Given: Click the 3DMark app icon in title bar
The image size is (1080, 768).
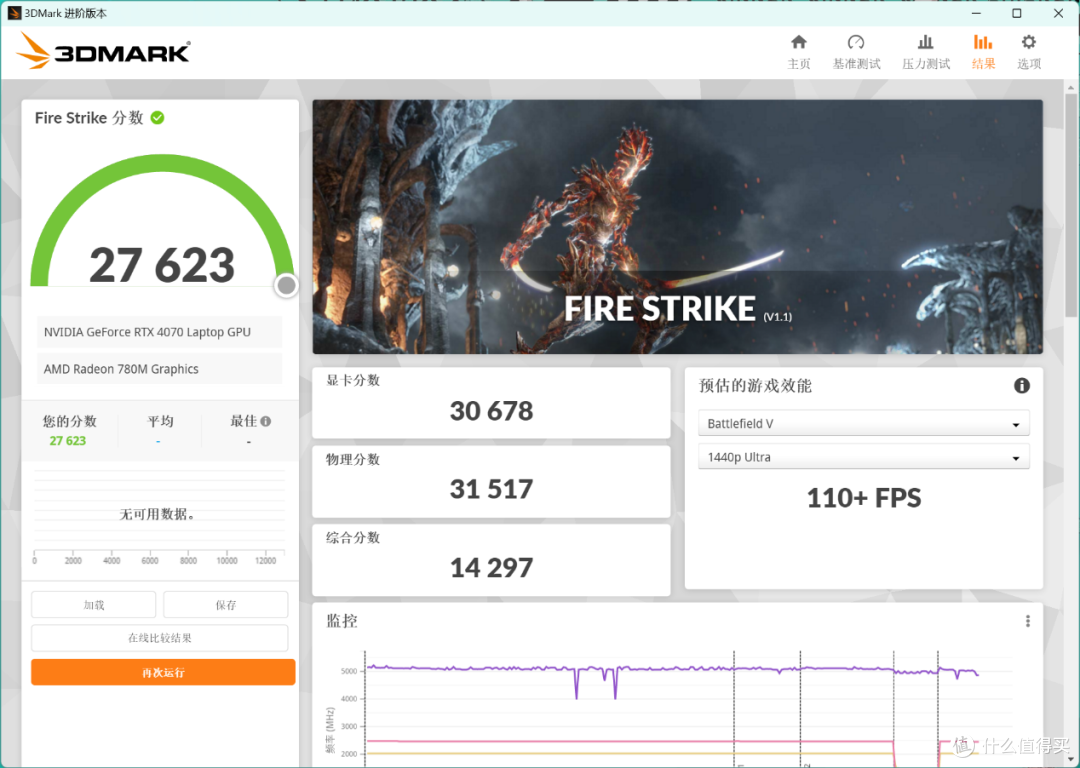Looking at the screenshot, I should (x=14, y=13).
